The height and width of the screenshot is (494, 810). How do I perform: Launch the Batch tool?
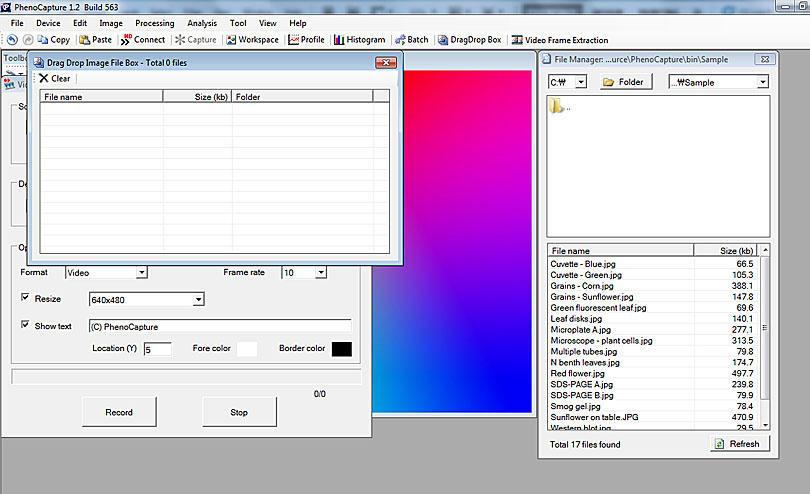(x=411, y=40)
